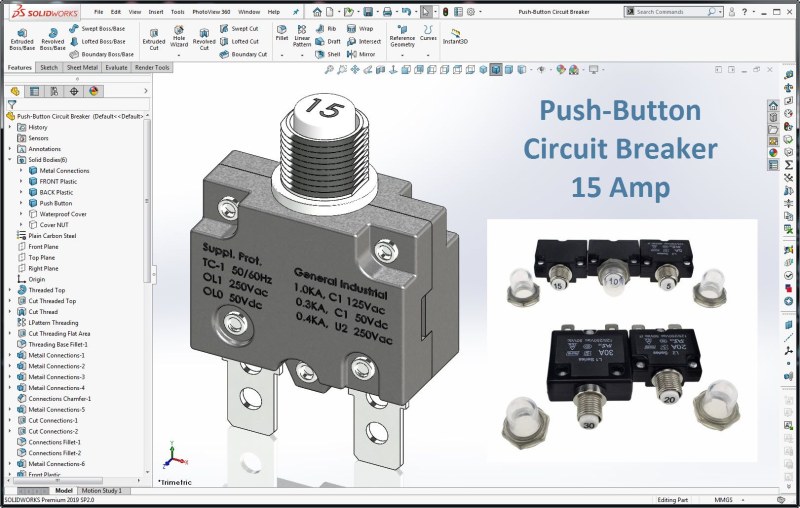This screenshot has width=800, height=508.
Task: Collapse the Solid Bodies(6) folder
Action: (10, 159)
